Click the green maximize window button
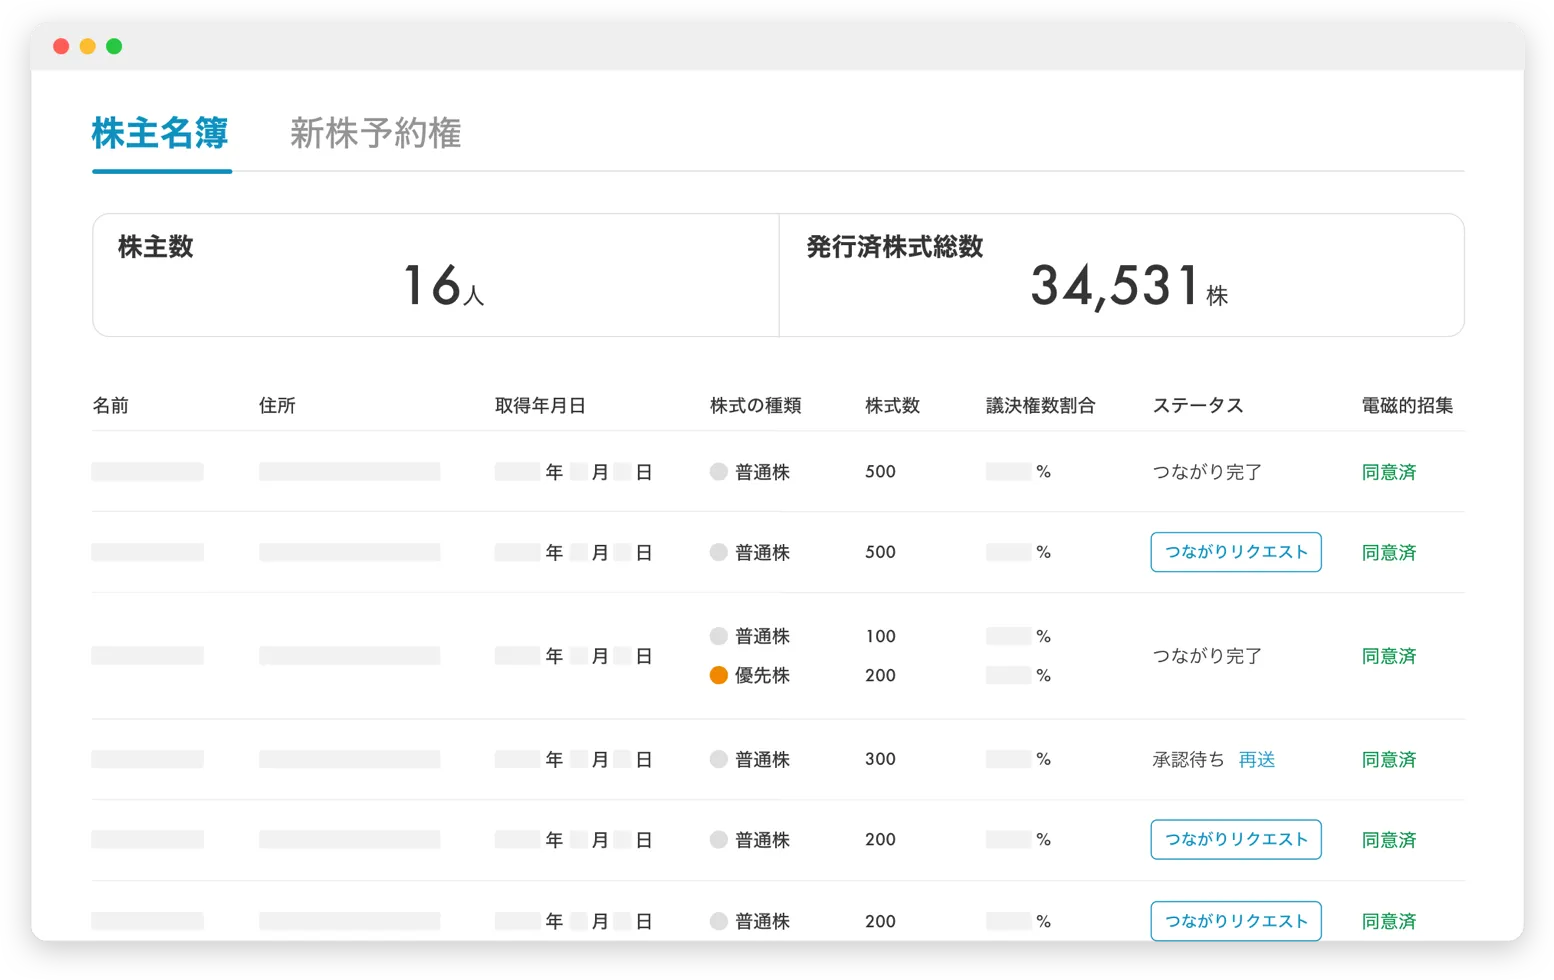Image resolution: width=1554 pixels, height=980 pixels. [x=114, y=46]
